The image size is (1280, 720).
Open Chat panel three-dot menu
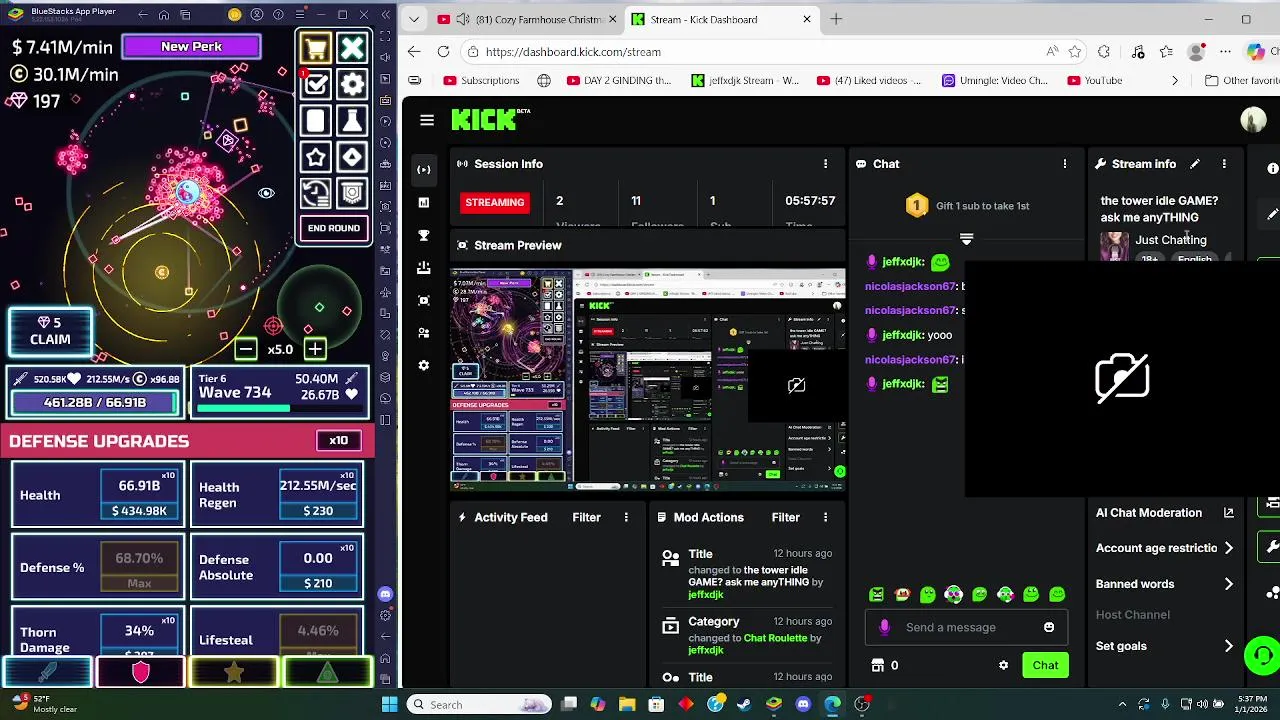(x=1065, y=164)
